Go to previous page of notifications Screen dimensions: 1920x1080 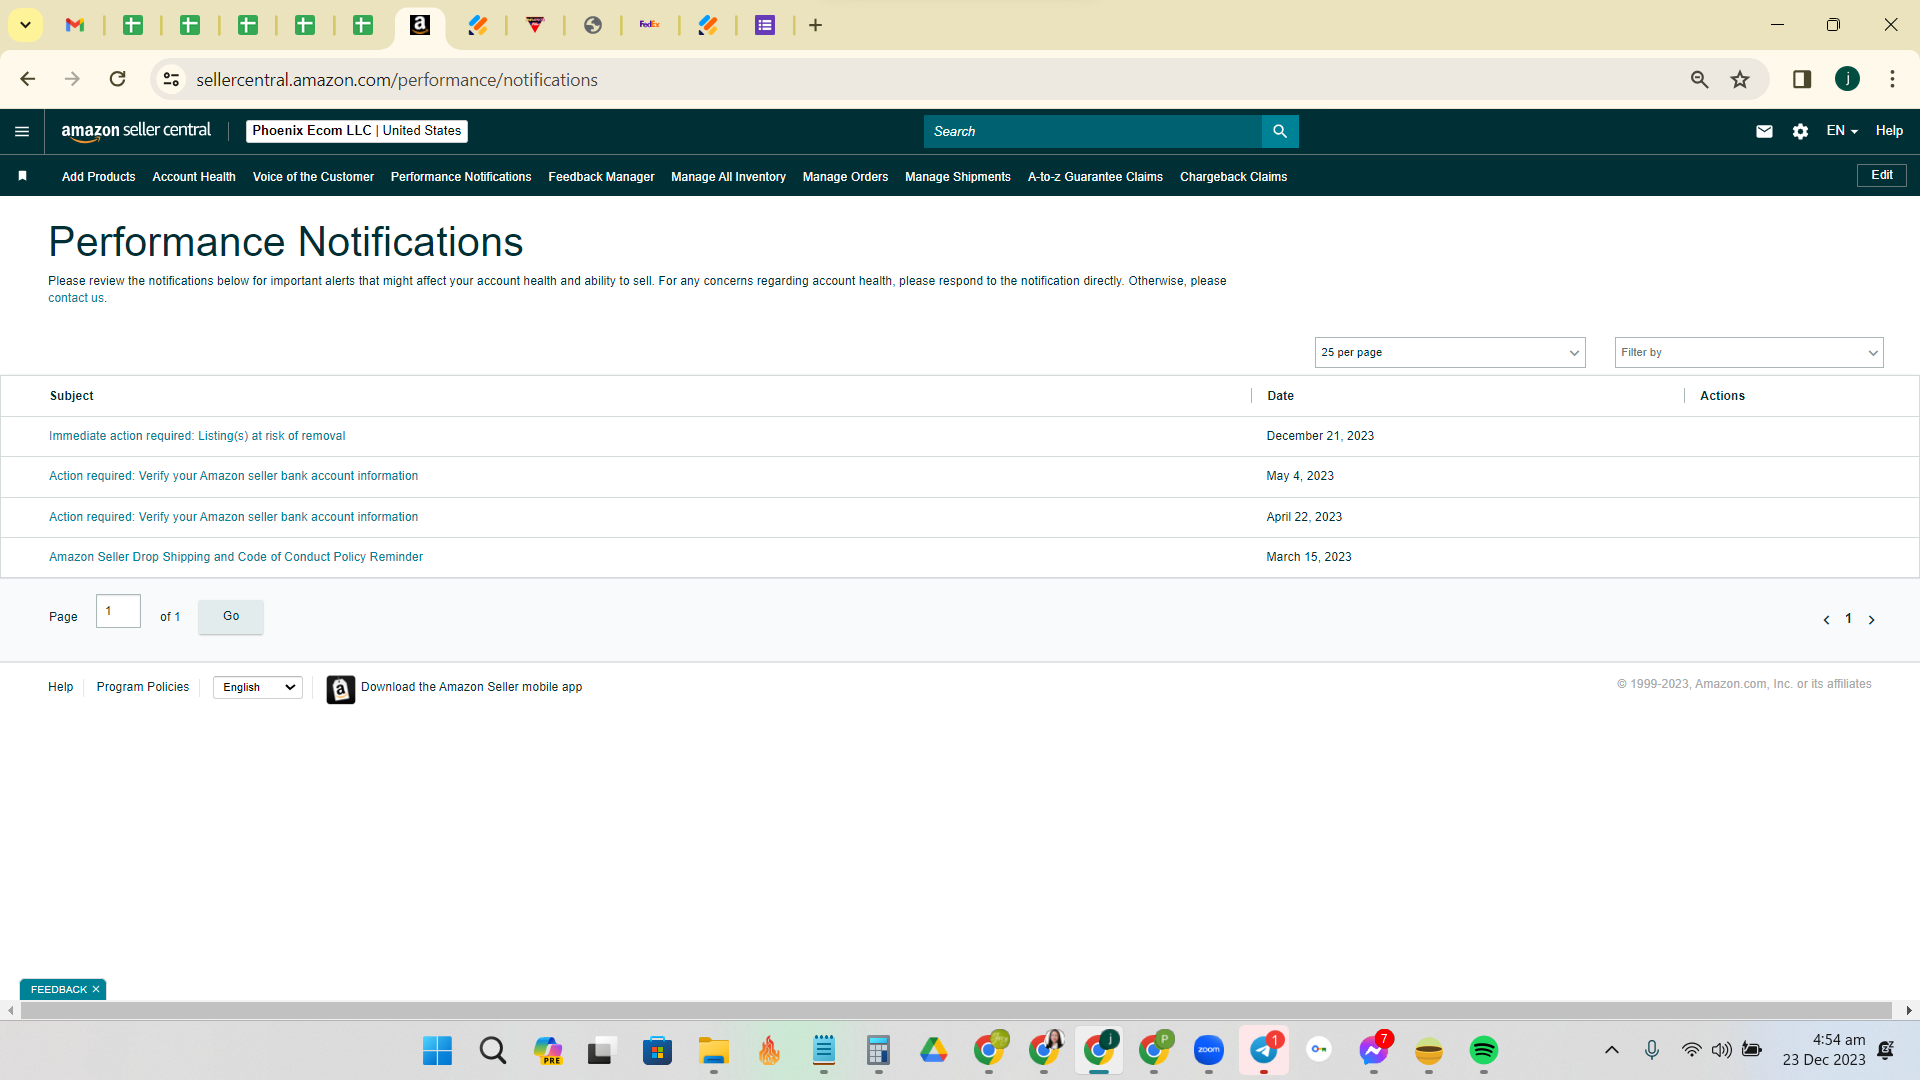(x=1826, y=620)
